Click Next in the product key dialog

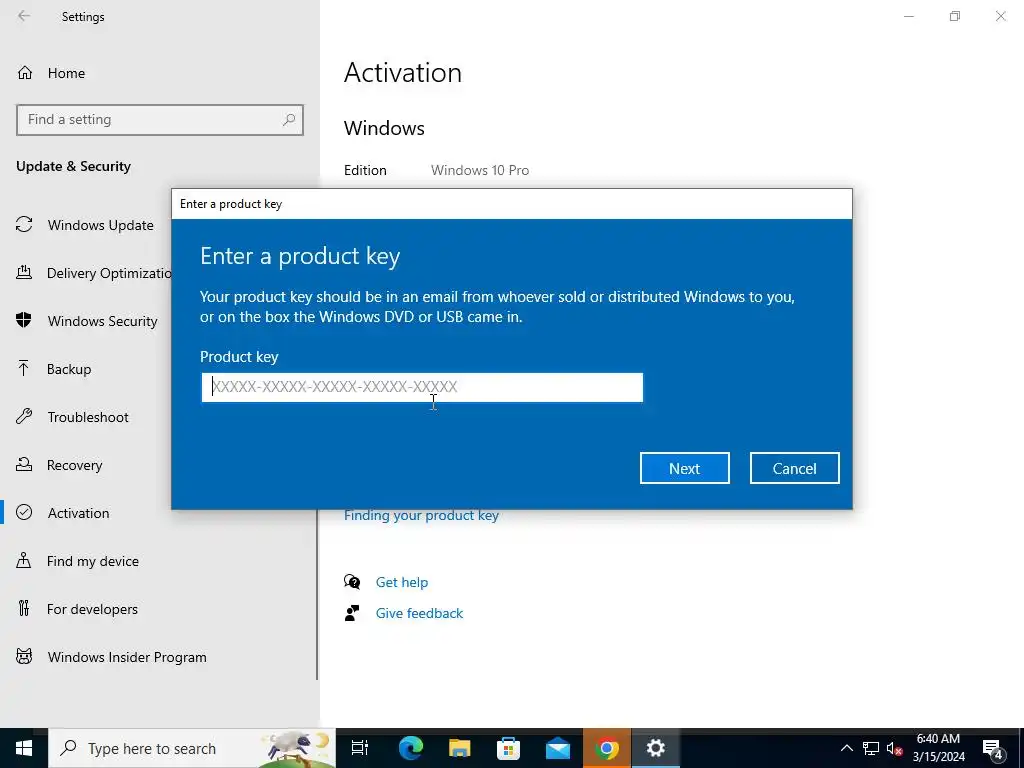click(684, 468)
